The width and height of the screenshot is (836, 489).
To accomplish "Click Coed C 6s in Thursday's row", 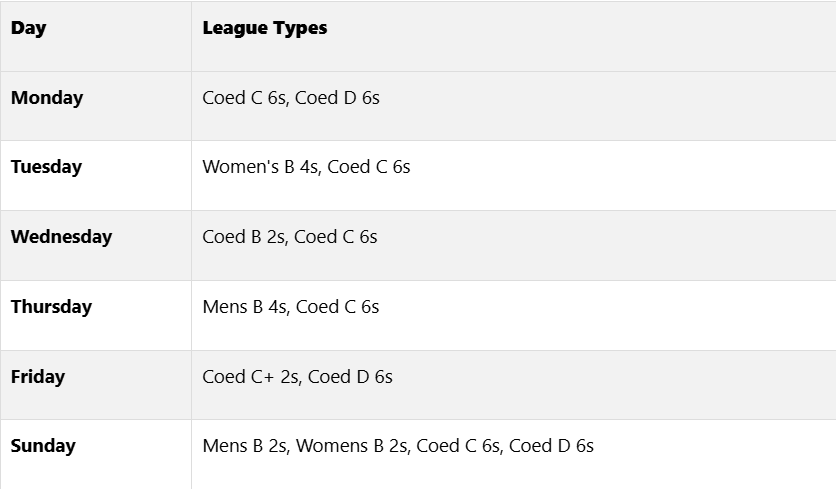I will 338,307.
